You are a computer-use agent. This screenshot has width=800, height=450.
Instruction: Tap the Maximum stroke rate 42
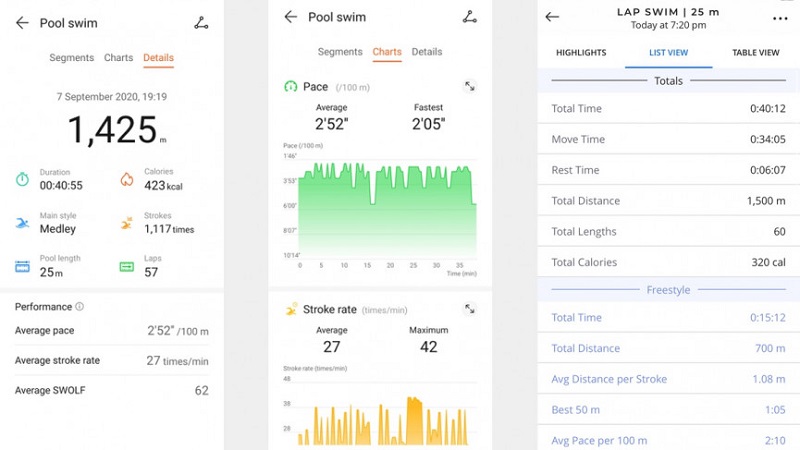pyautogui.click(x=429, y=347)
